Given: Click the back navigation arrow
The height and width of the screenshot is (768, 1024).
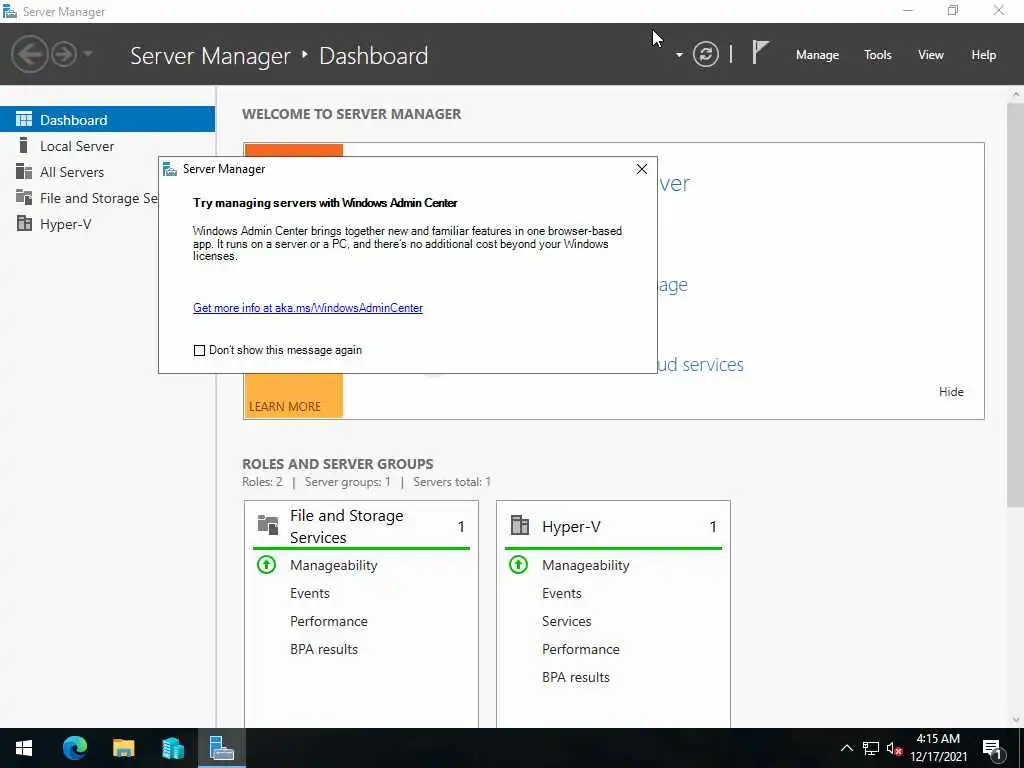Looking at the screenshot, I should 29,54.
